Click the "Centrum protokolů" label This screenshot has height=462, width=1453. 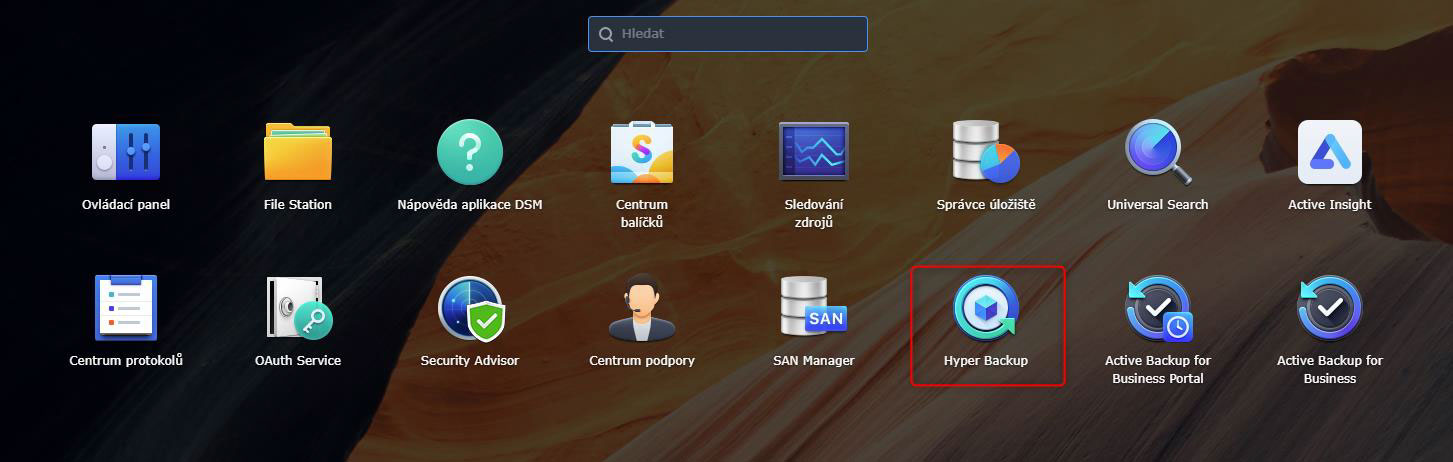[126, 360]
